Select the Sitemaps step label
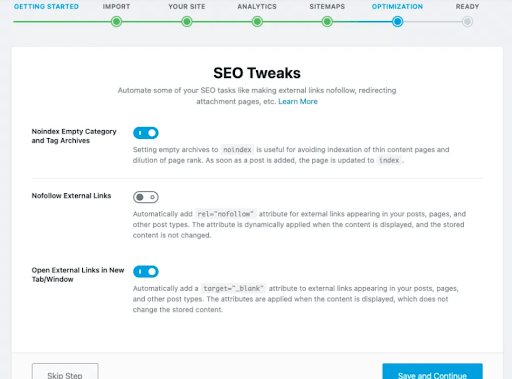 (327, 6)
